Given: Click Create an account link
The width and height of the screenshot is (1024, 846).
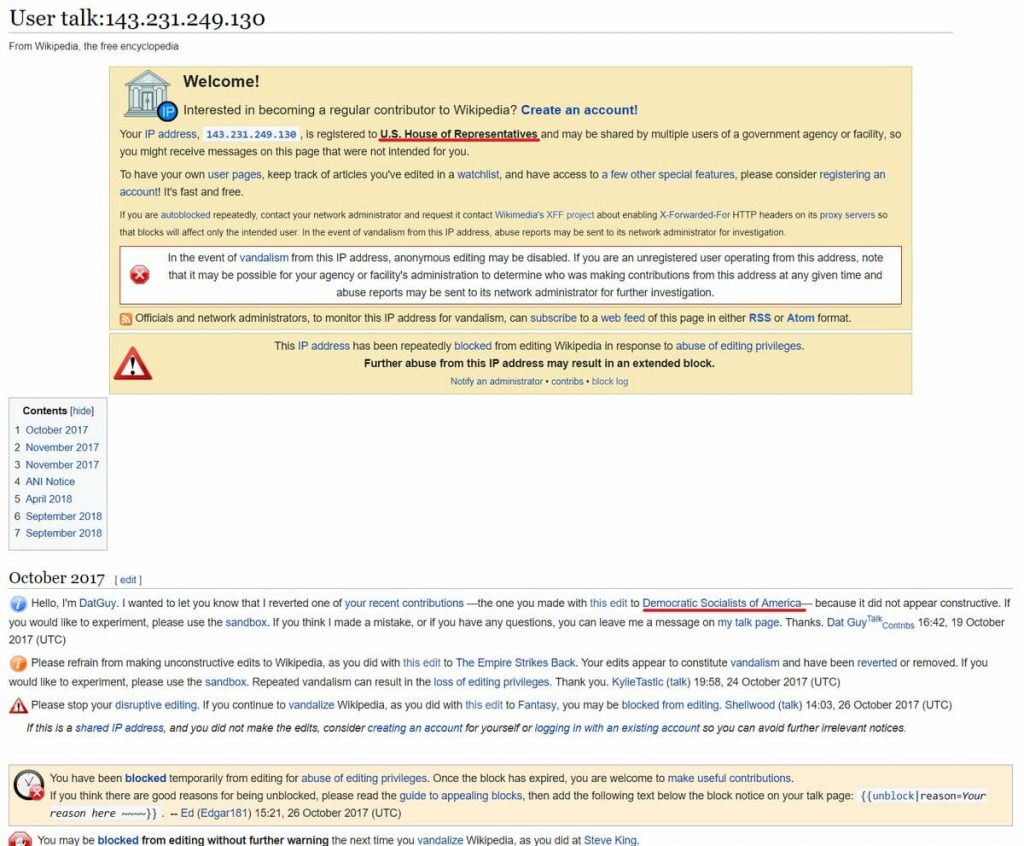Looking at the screenshot, I should (579, 110).
